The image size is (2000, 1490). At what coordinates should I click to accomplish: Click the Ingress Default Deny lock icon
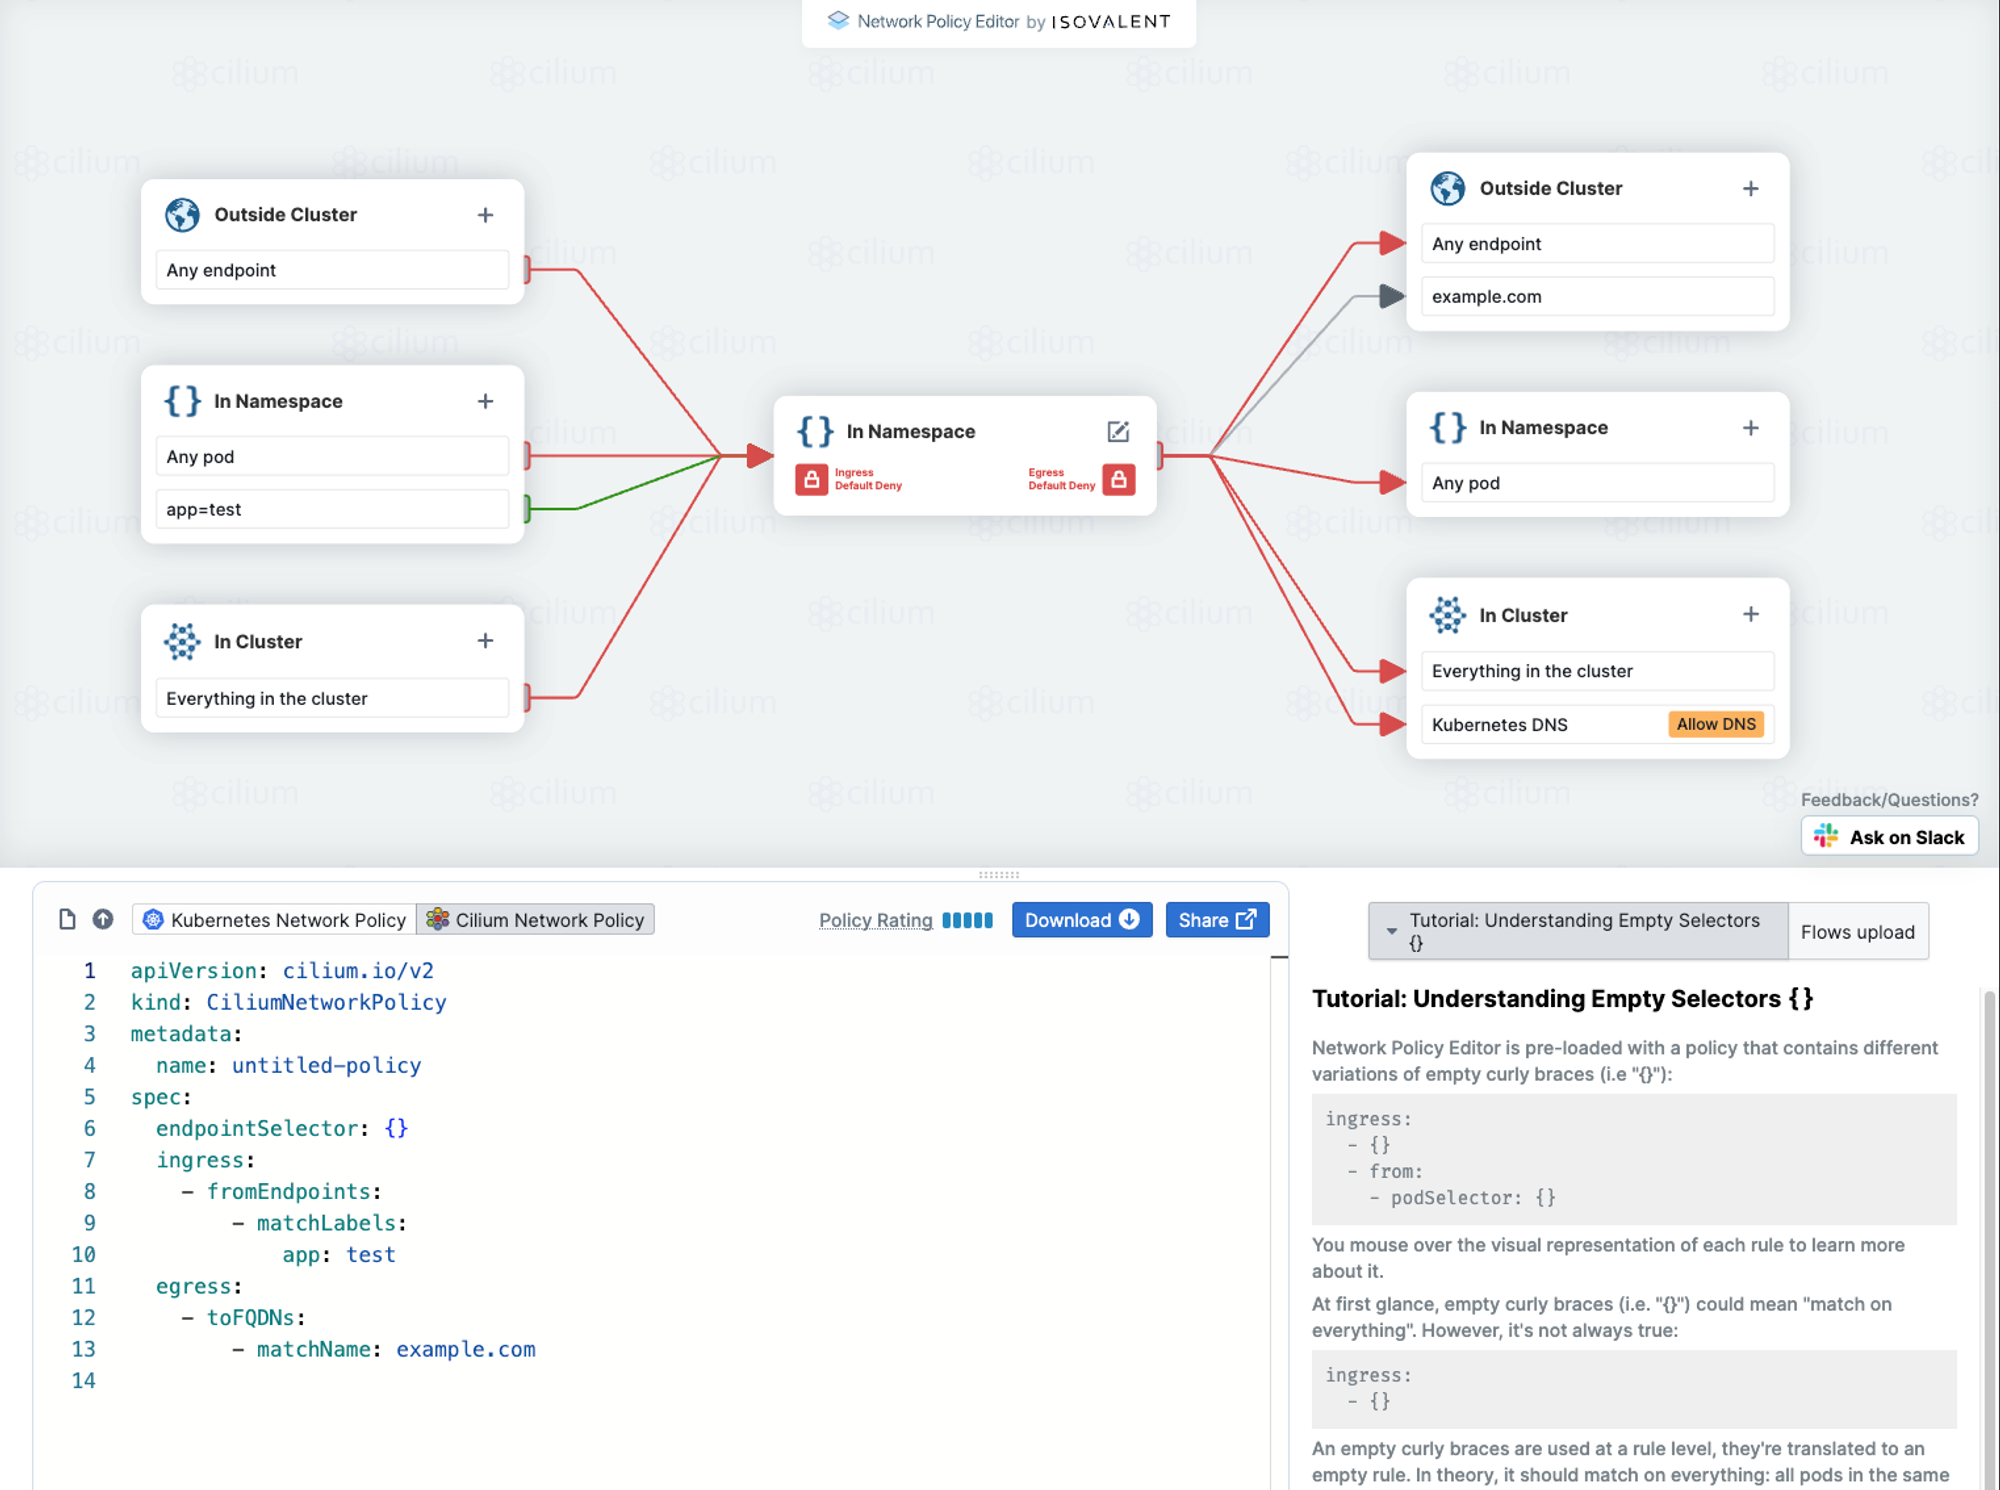click(812, 479)
